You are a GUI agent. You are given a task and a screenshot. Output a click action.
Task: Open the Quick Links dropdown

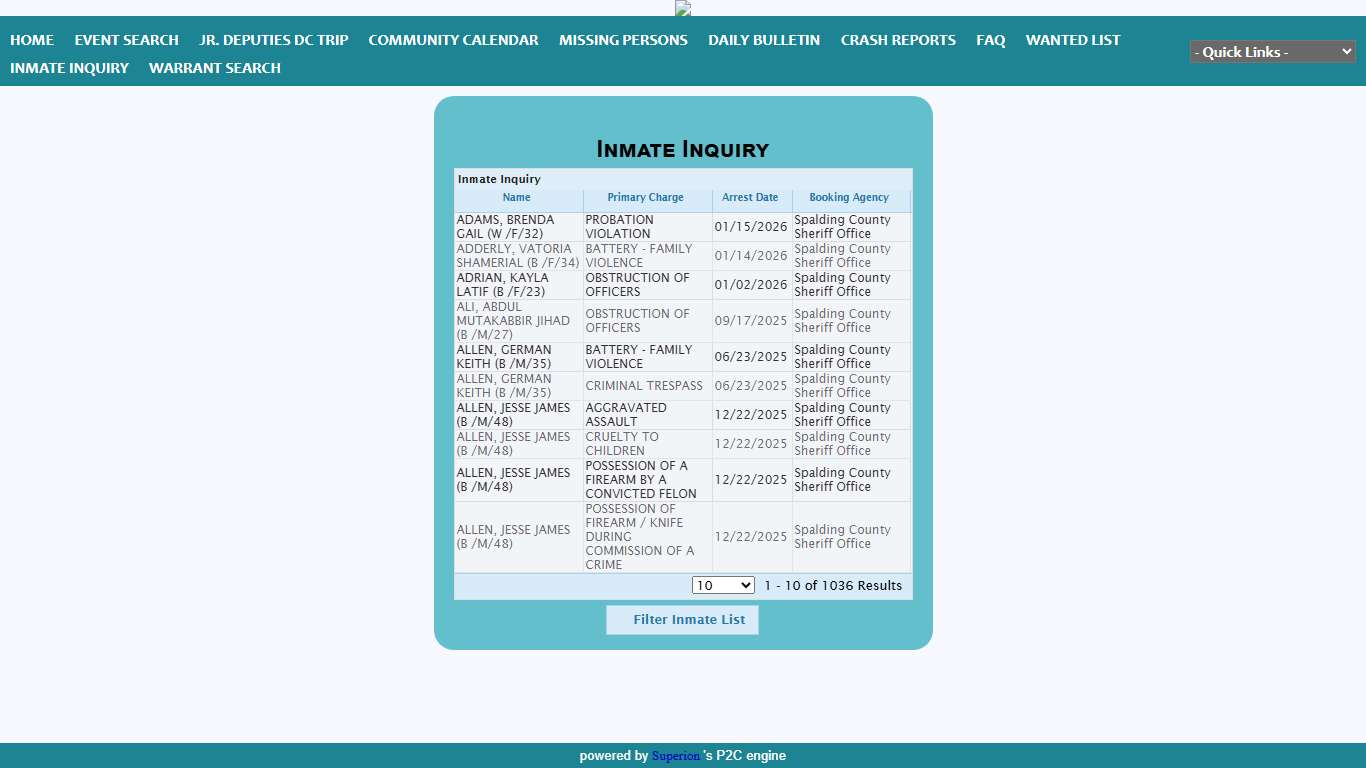1272,52
